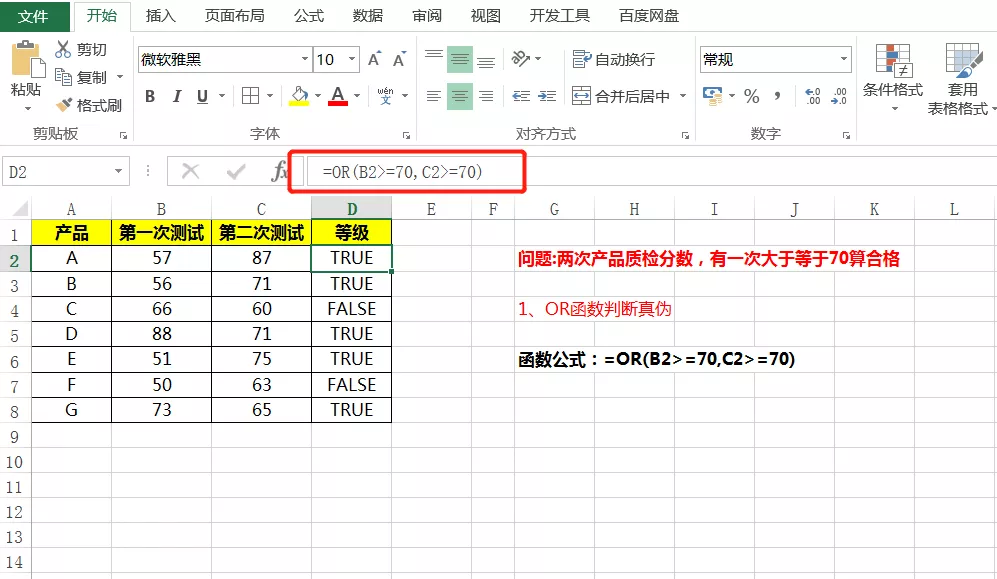Click the Paste icon
This screenshot has height=579, width=997.
click(27, 60)
